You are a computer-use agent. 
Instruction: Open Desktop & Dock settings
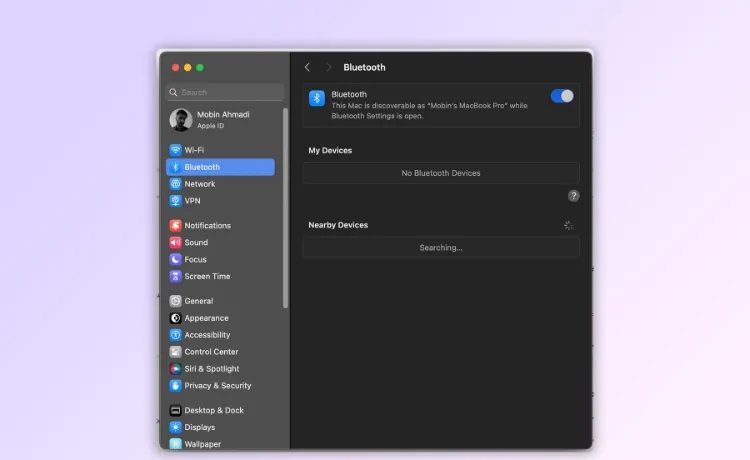(x=221, y=410)
